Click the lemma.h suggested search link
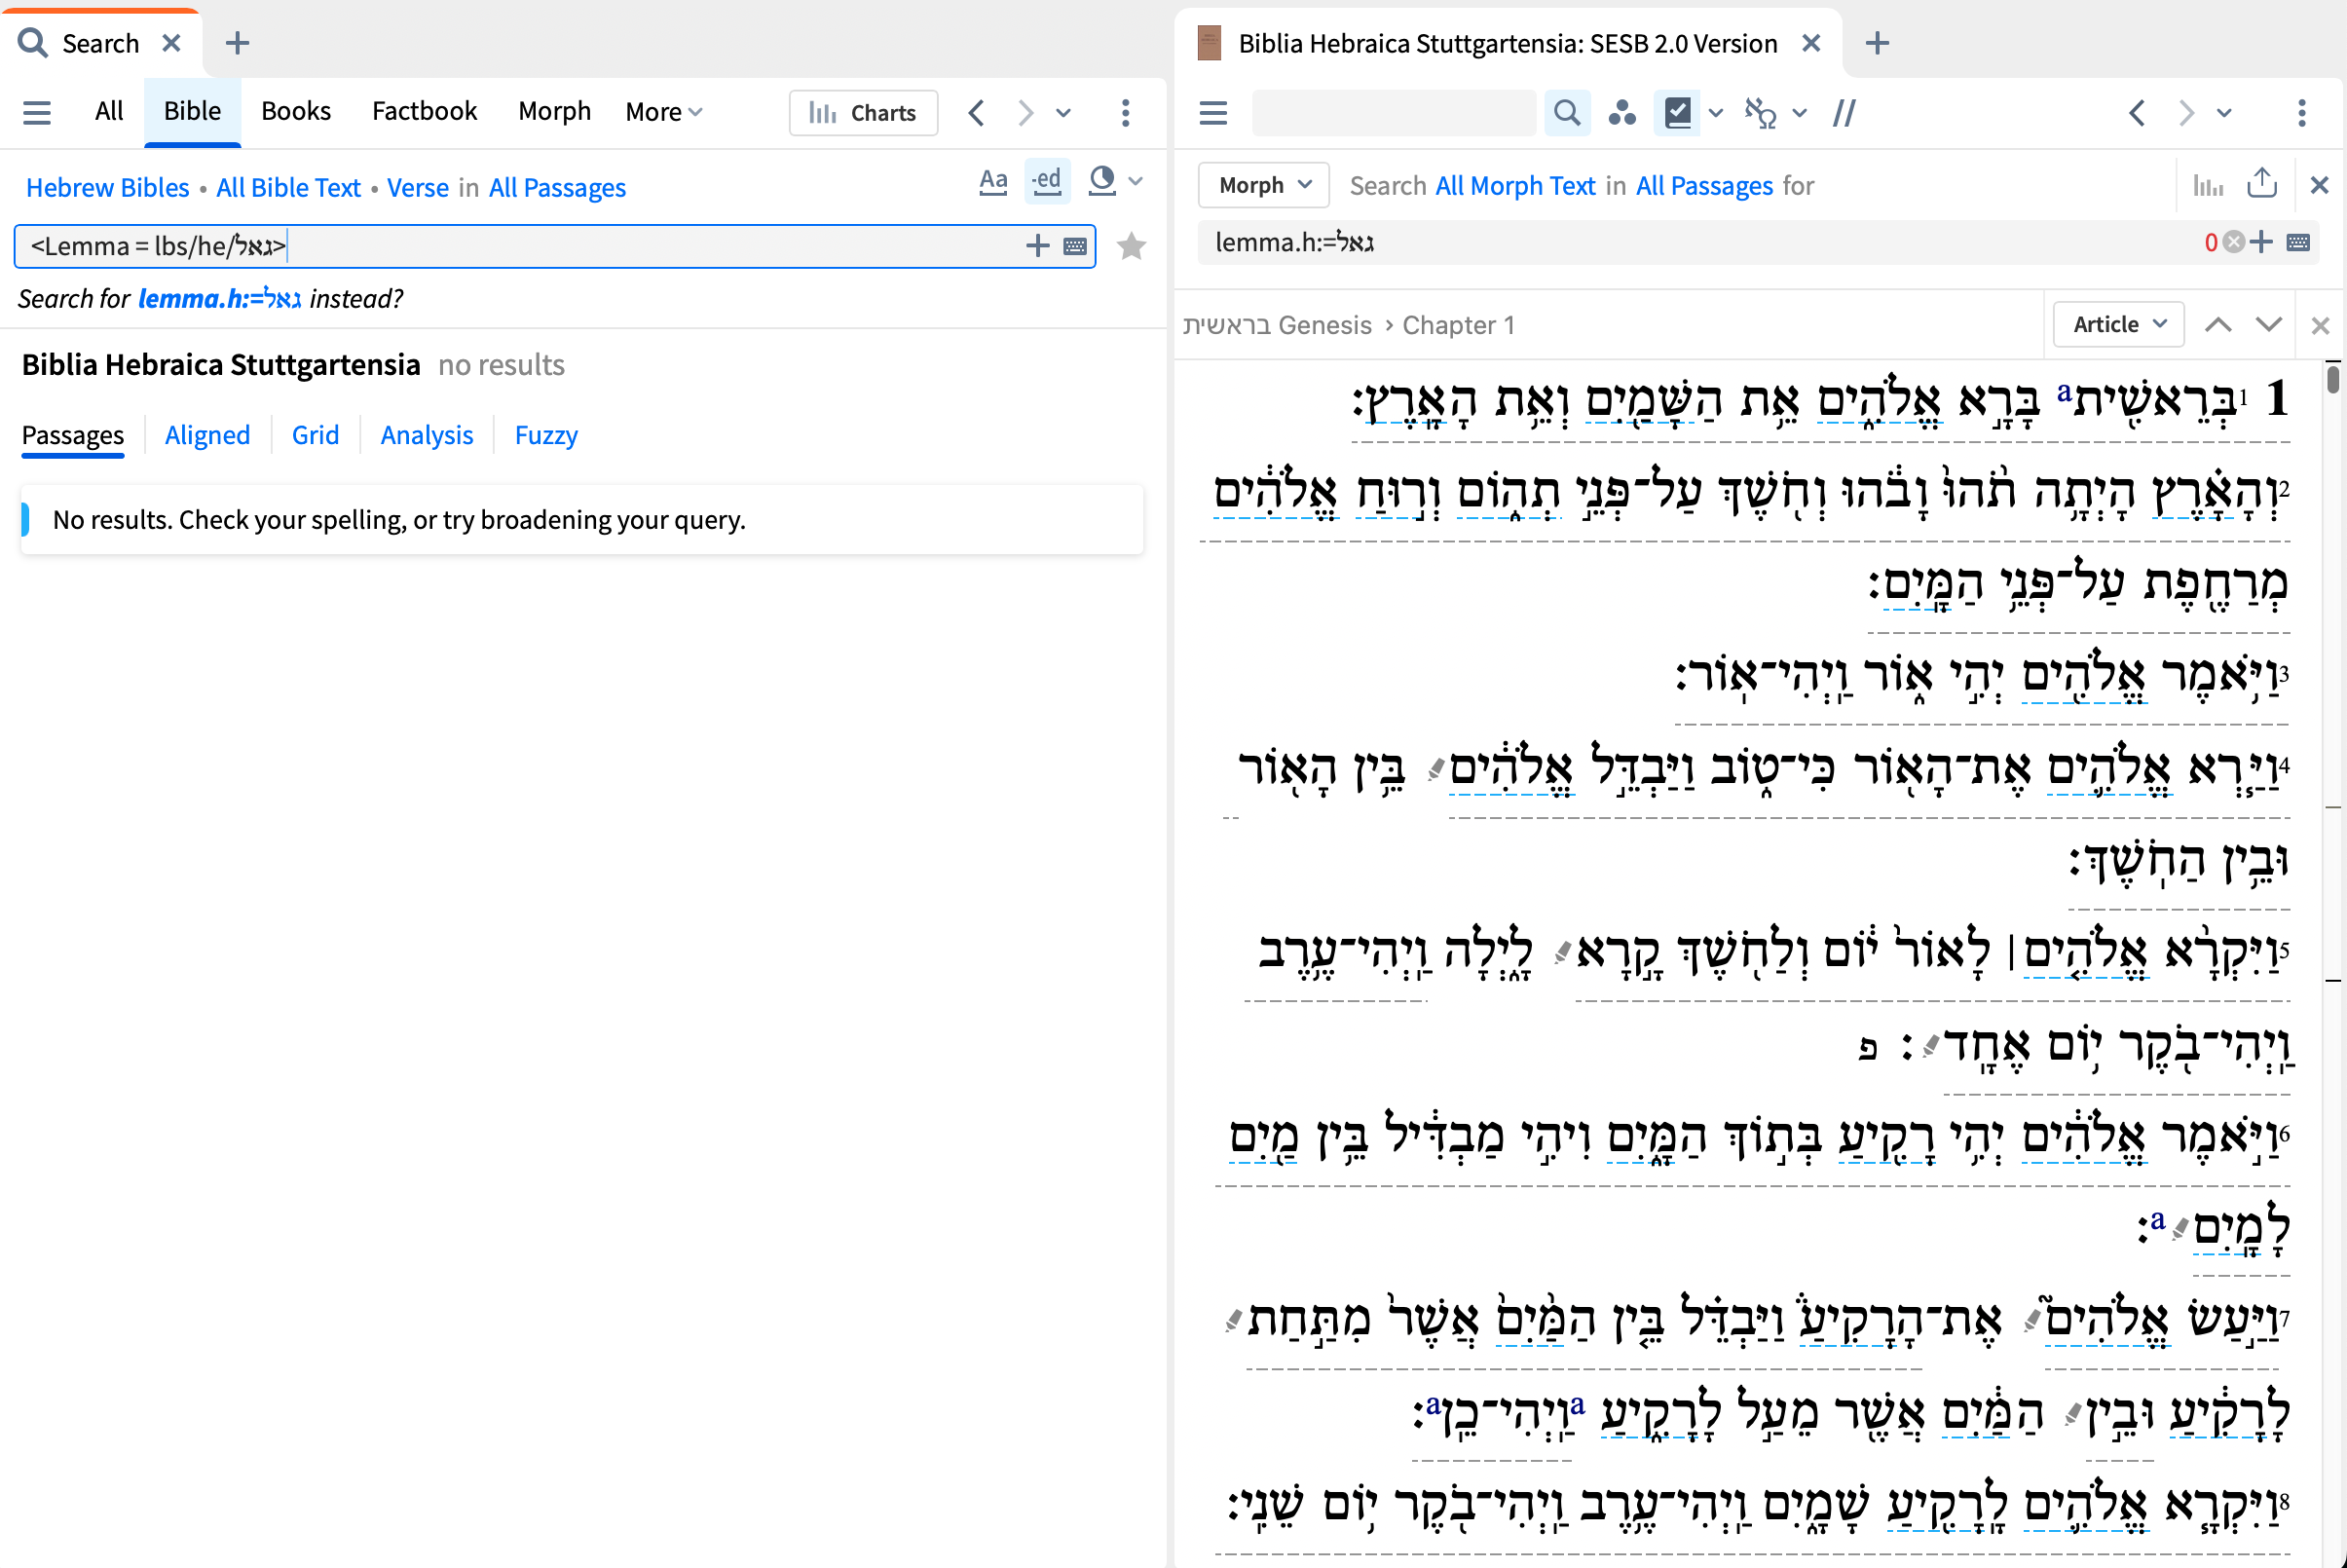The height and width of the screenshot is (1568, 2347). tap(219, 299)
